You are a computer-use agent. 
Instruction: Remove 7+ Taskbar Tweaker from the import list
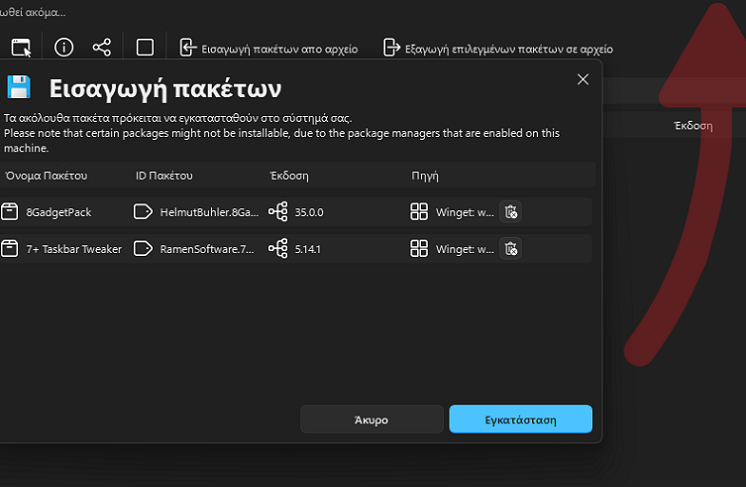[x=510, y=248]
